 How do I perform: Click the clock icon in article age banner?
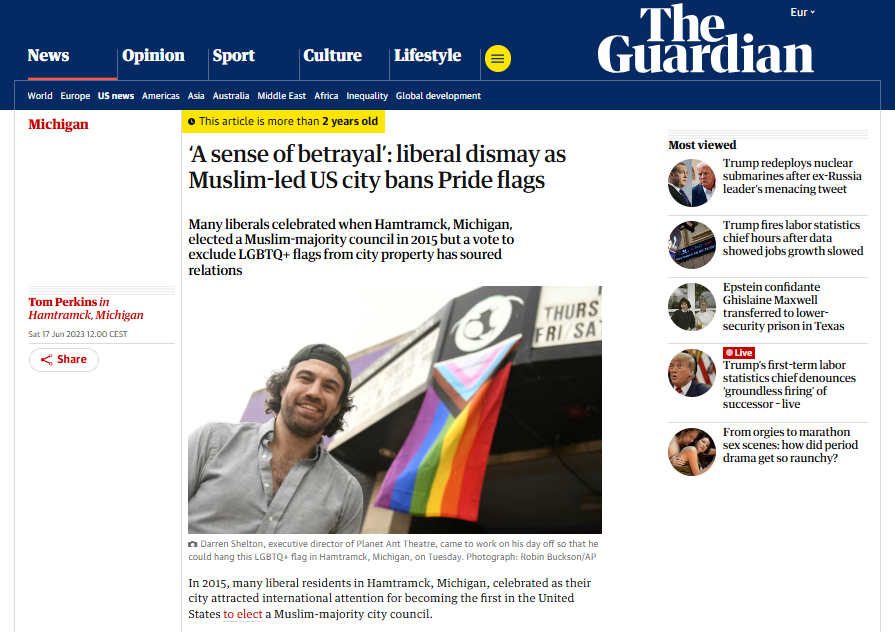click(192, 122)
